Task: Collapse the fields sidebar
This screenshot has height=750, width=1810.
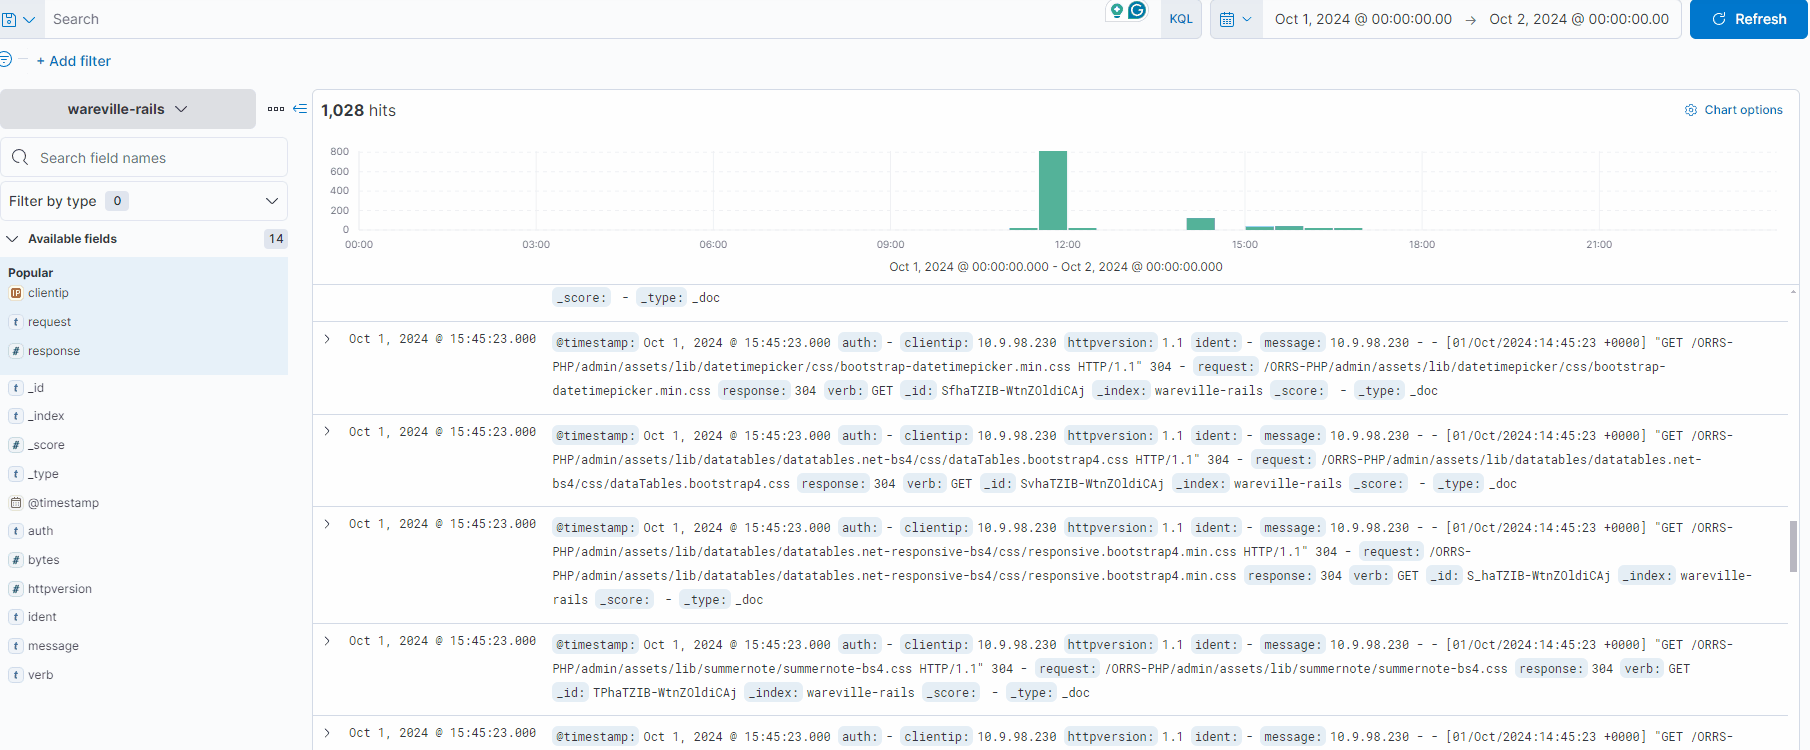Action: tap(300, 108)
